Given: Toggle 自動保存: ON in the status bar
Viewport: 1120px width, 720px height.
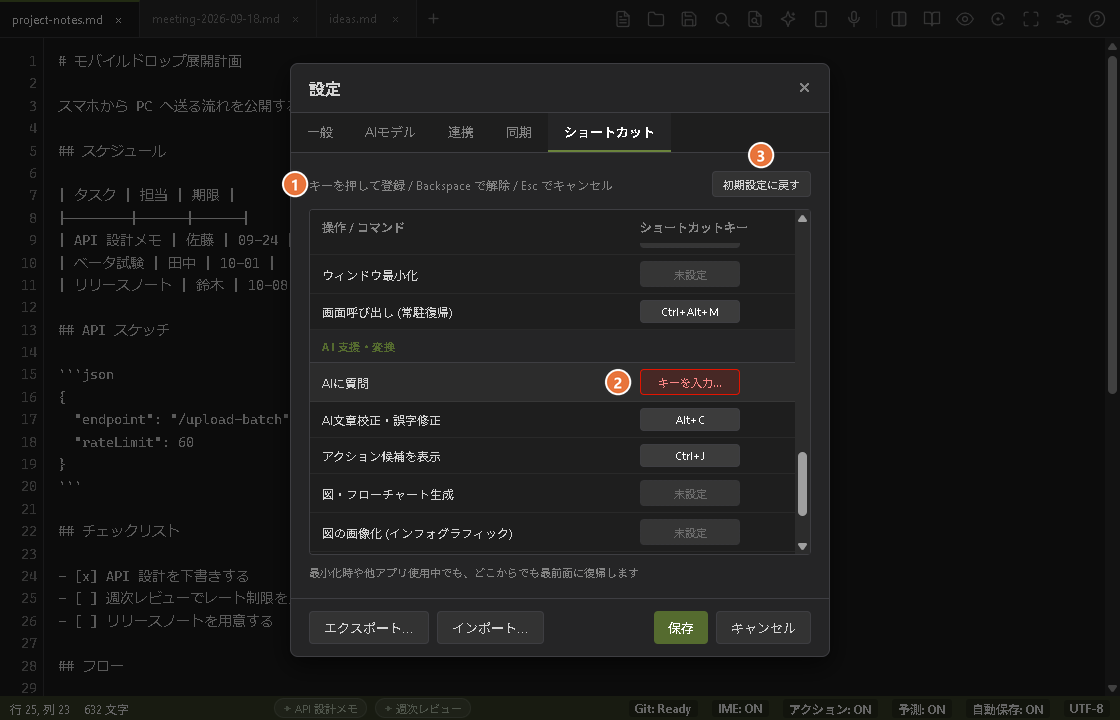Looking at the screenshot, I should 1008,709.
